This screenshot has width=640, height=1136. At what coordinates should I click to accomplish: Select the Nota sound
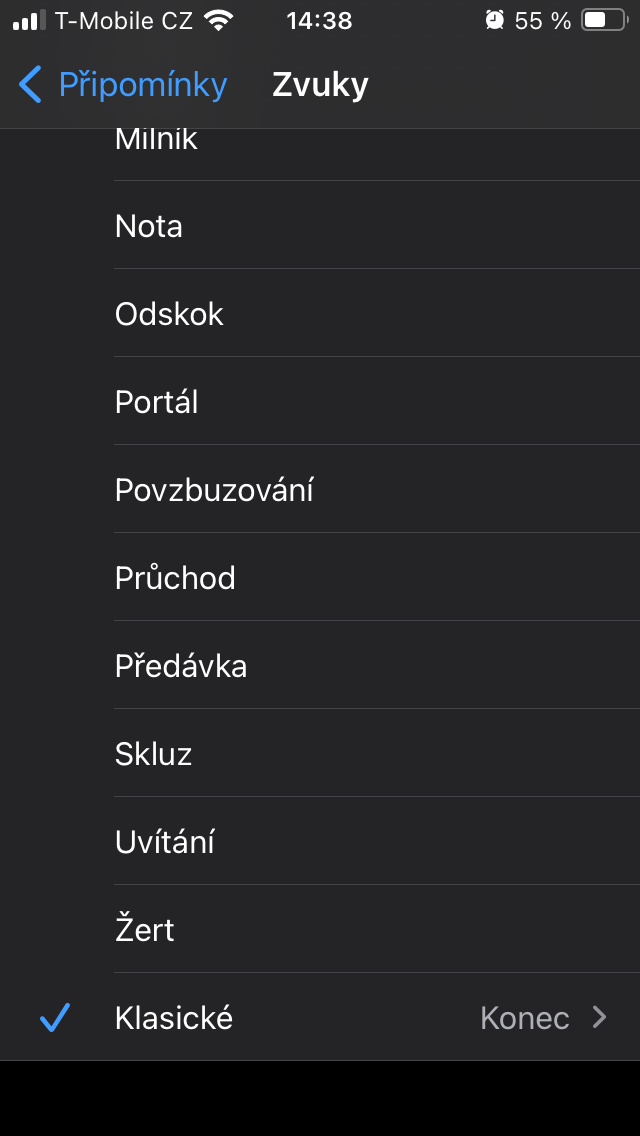pos(149,226)
